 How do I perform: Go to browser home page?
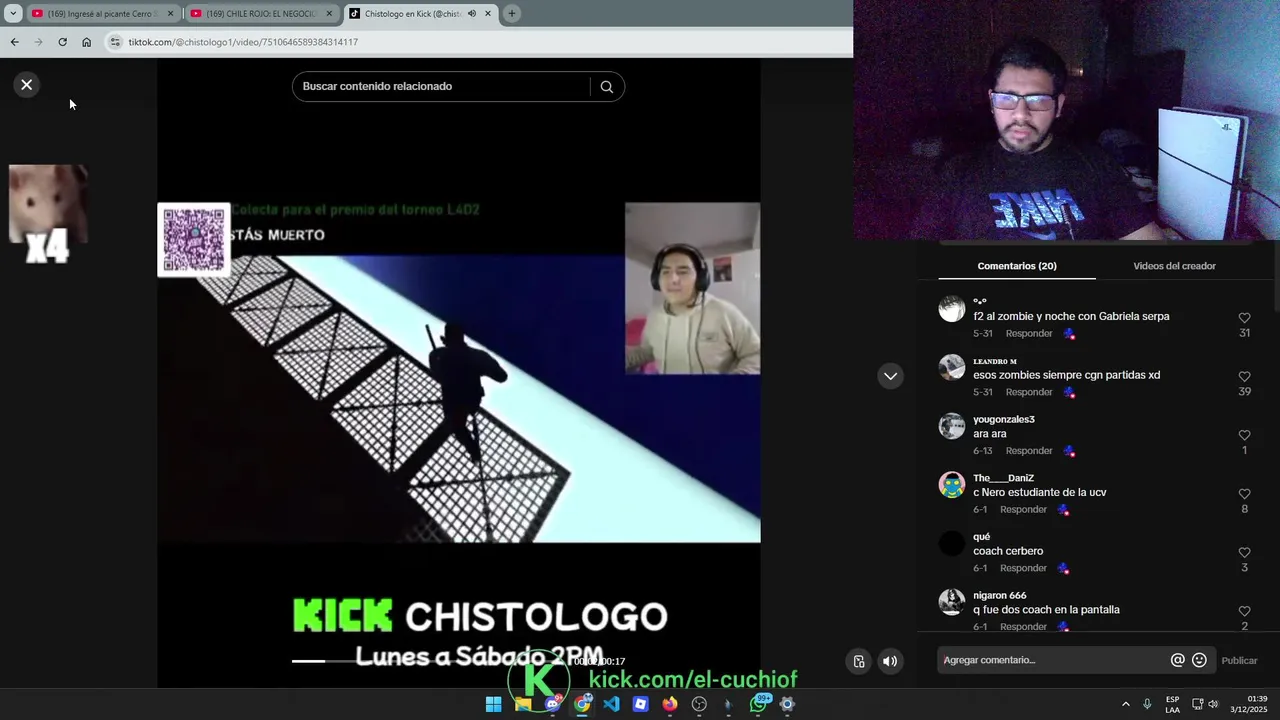86,42
